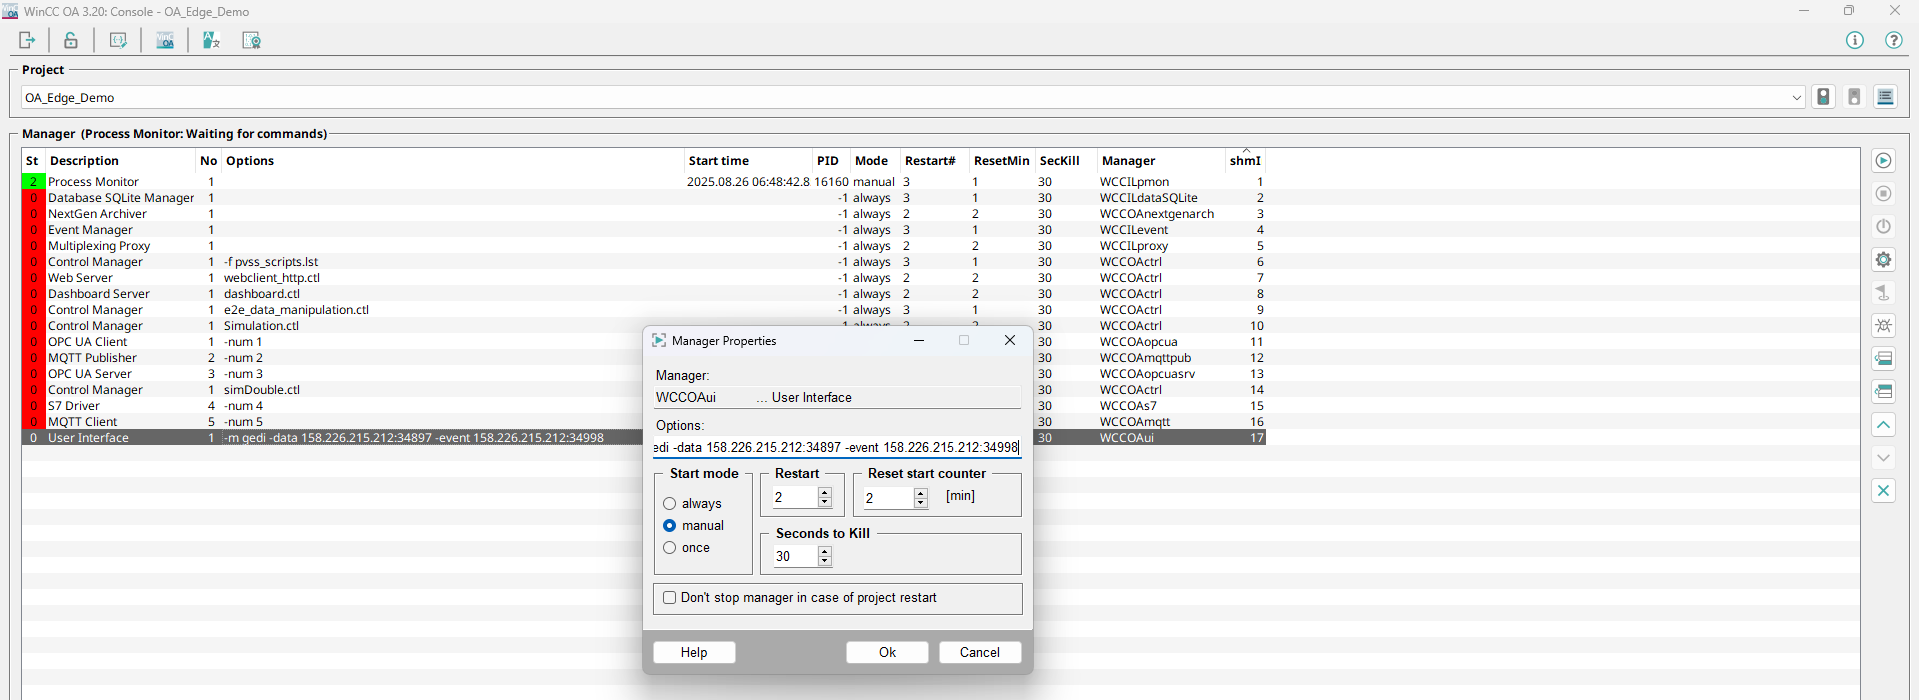Open manager properties gear icon
1919x700 pixels.
tap(1883, 260)
